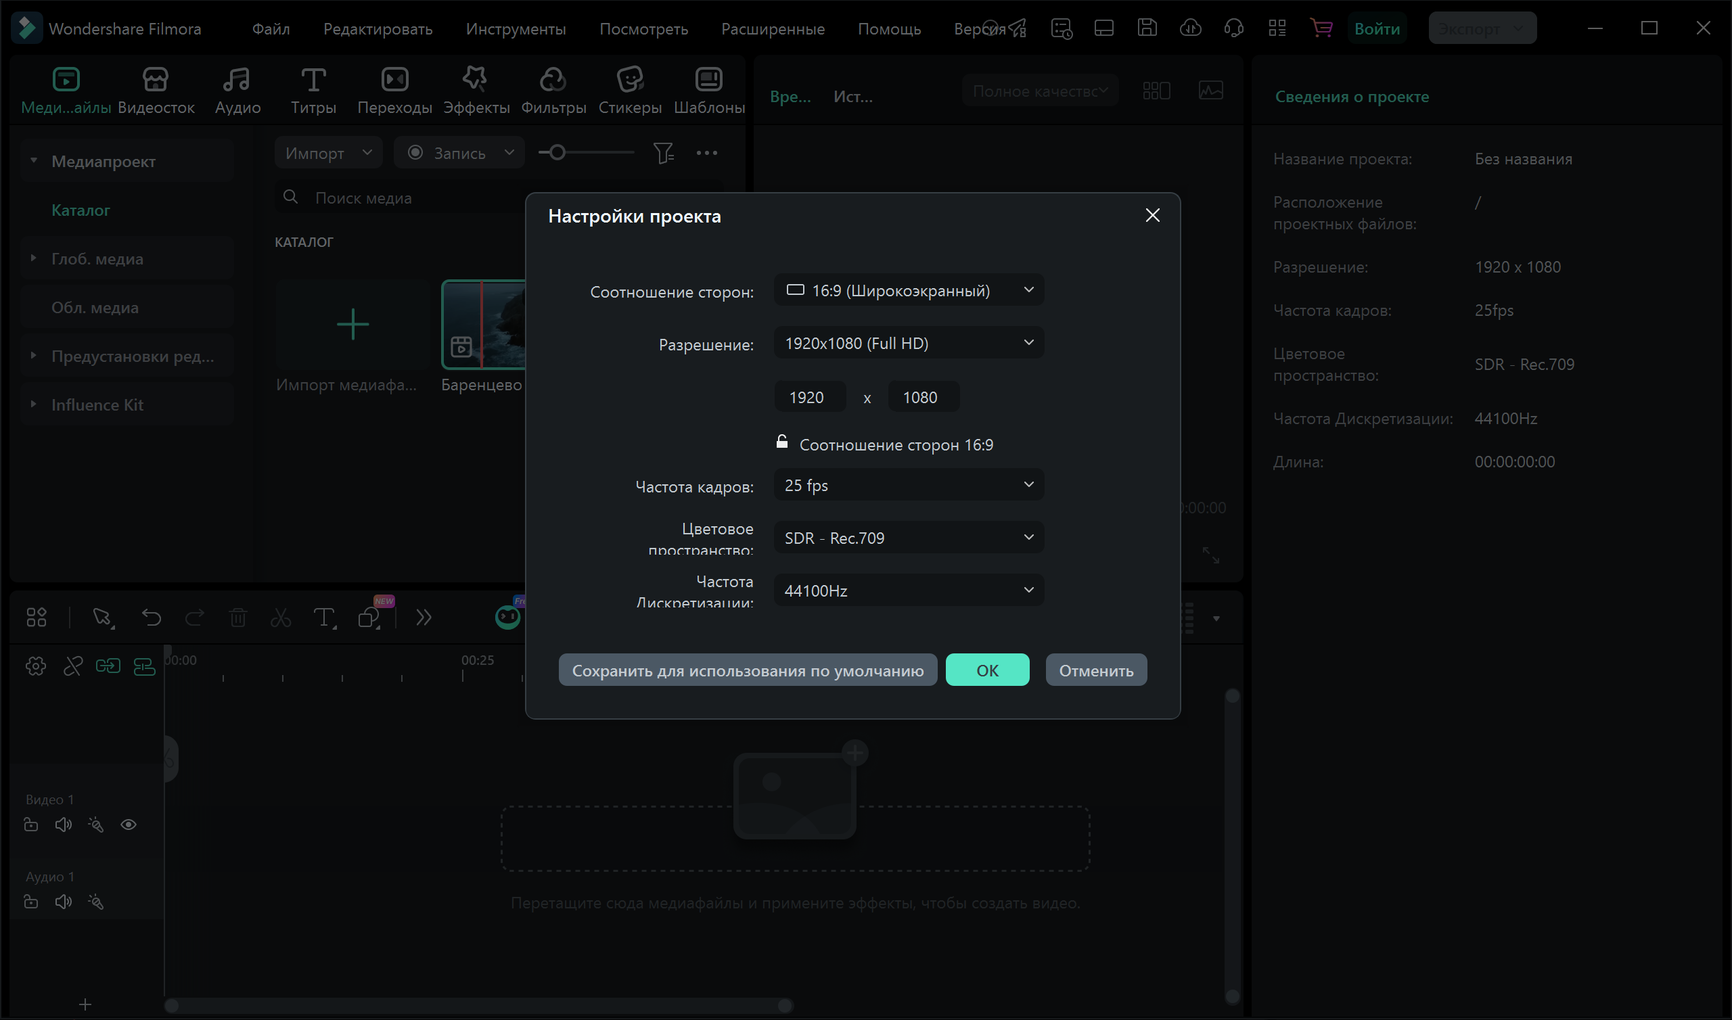Image resolution: width=1732 pixels, height=1020 pixels.
Task: Click Сохранить для использования по умолчанию button
Action: (x=747, y=670)
